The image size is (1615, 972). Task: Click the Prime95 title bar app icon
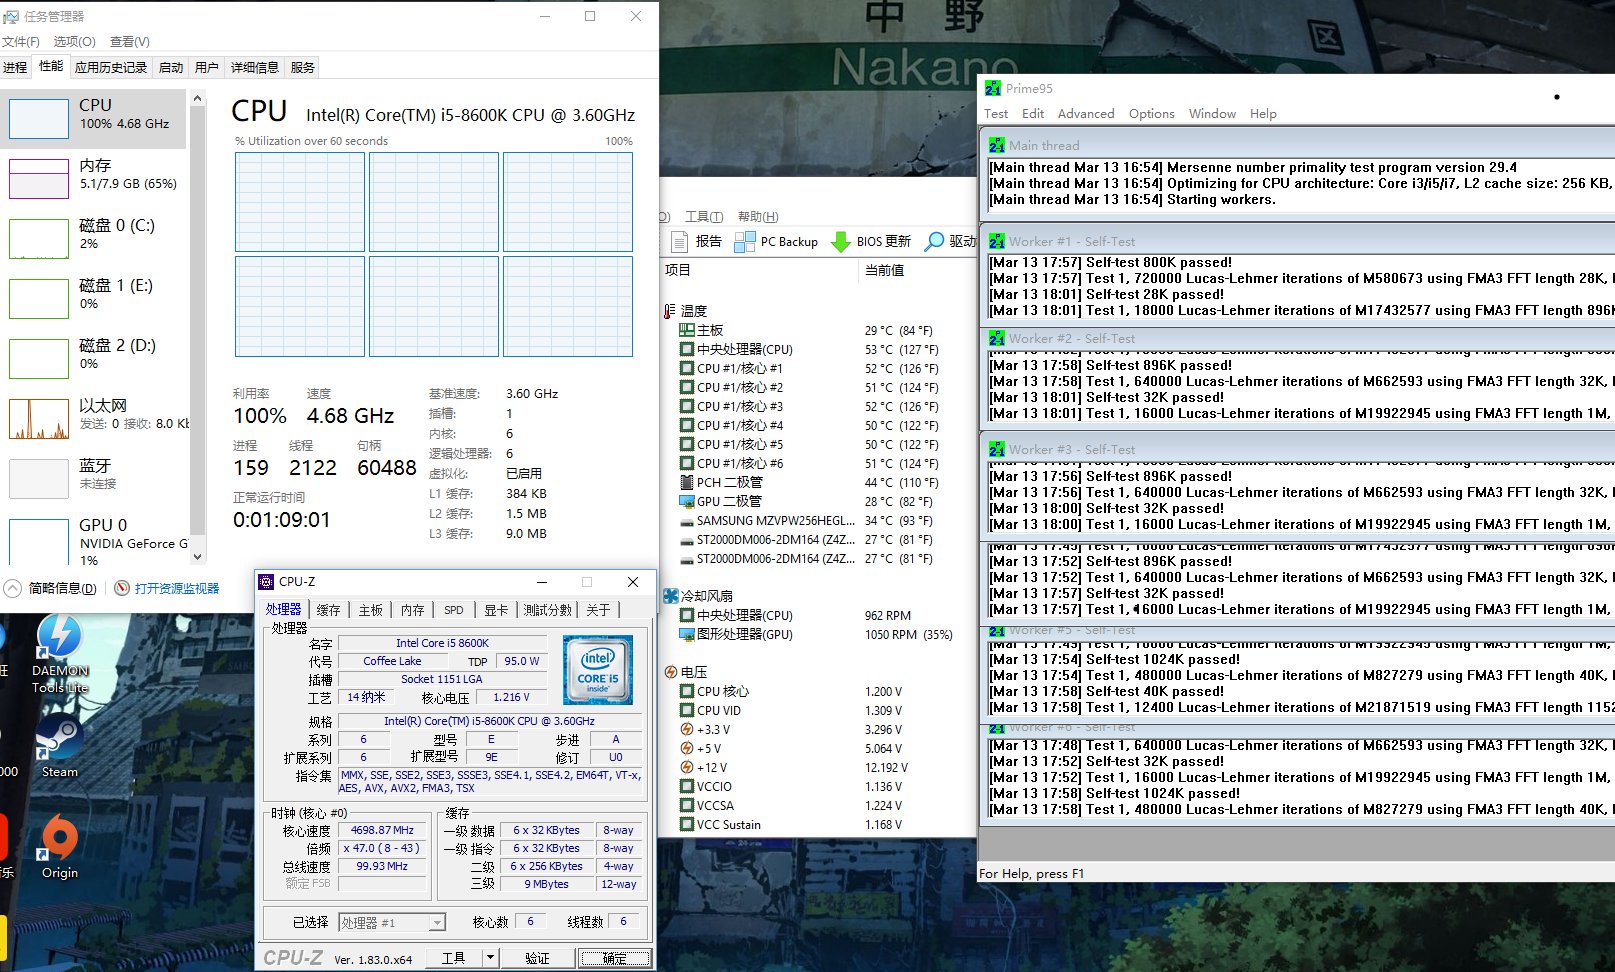[992, 88]
